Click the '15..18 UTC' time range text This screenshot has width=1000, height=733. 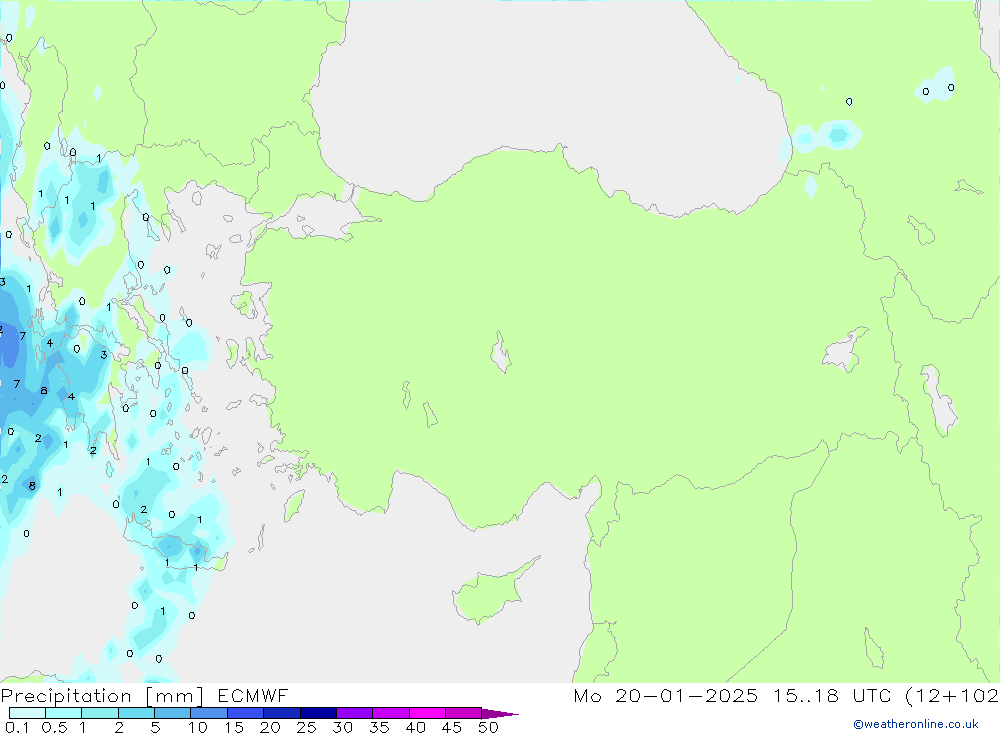tap(832, 696)
